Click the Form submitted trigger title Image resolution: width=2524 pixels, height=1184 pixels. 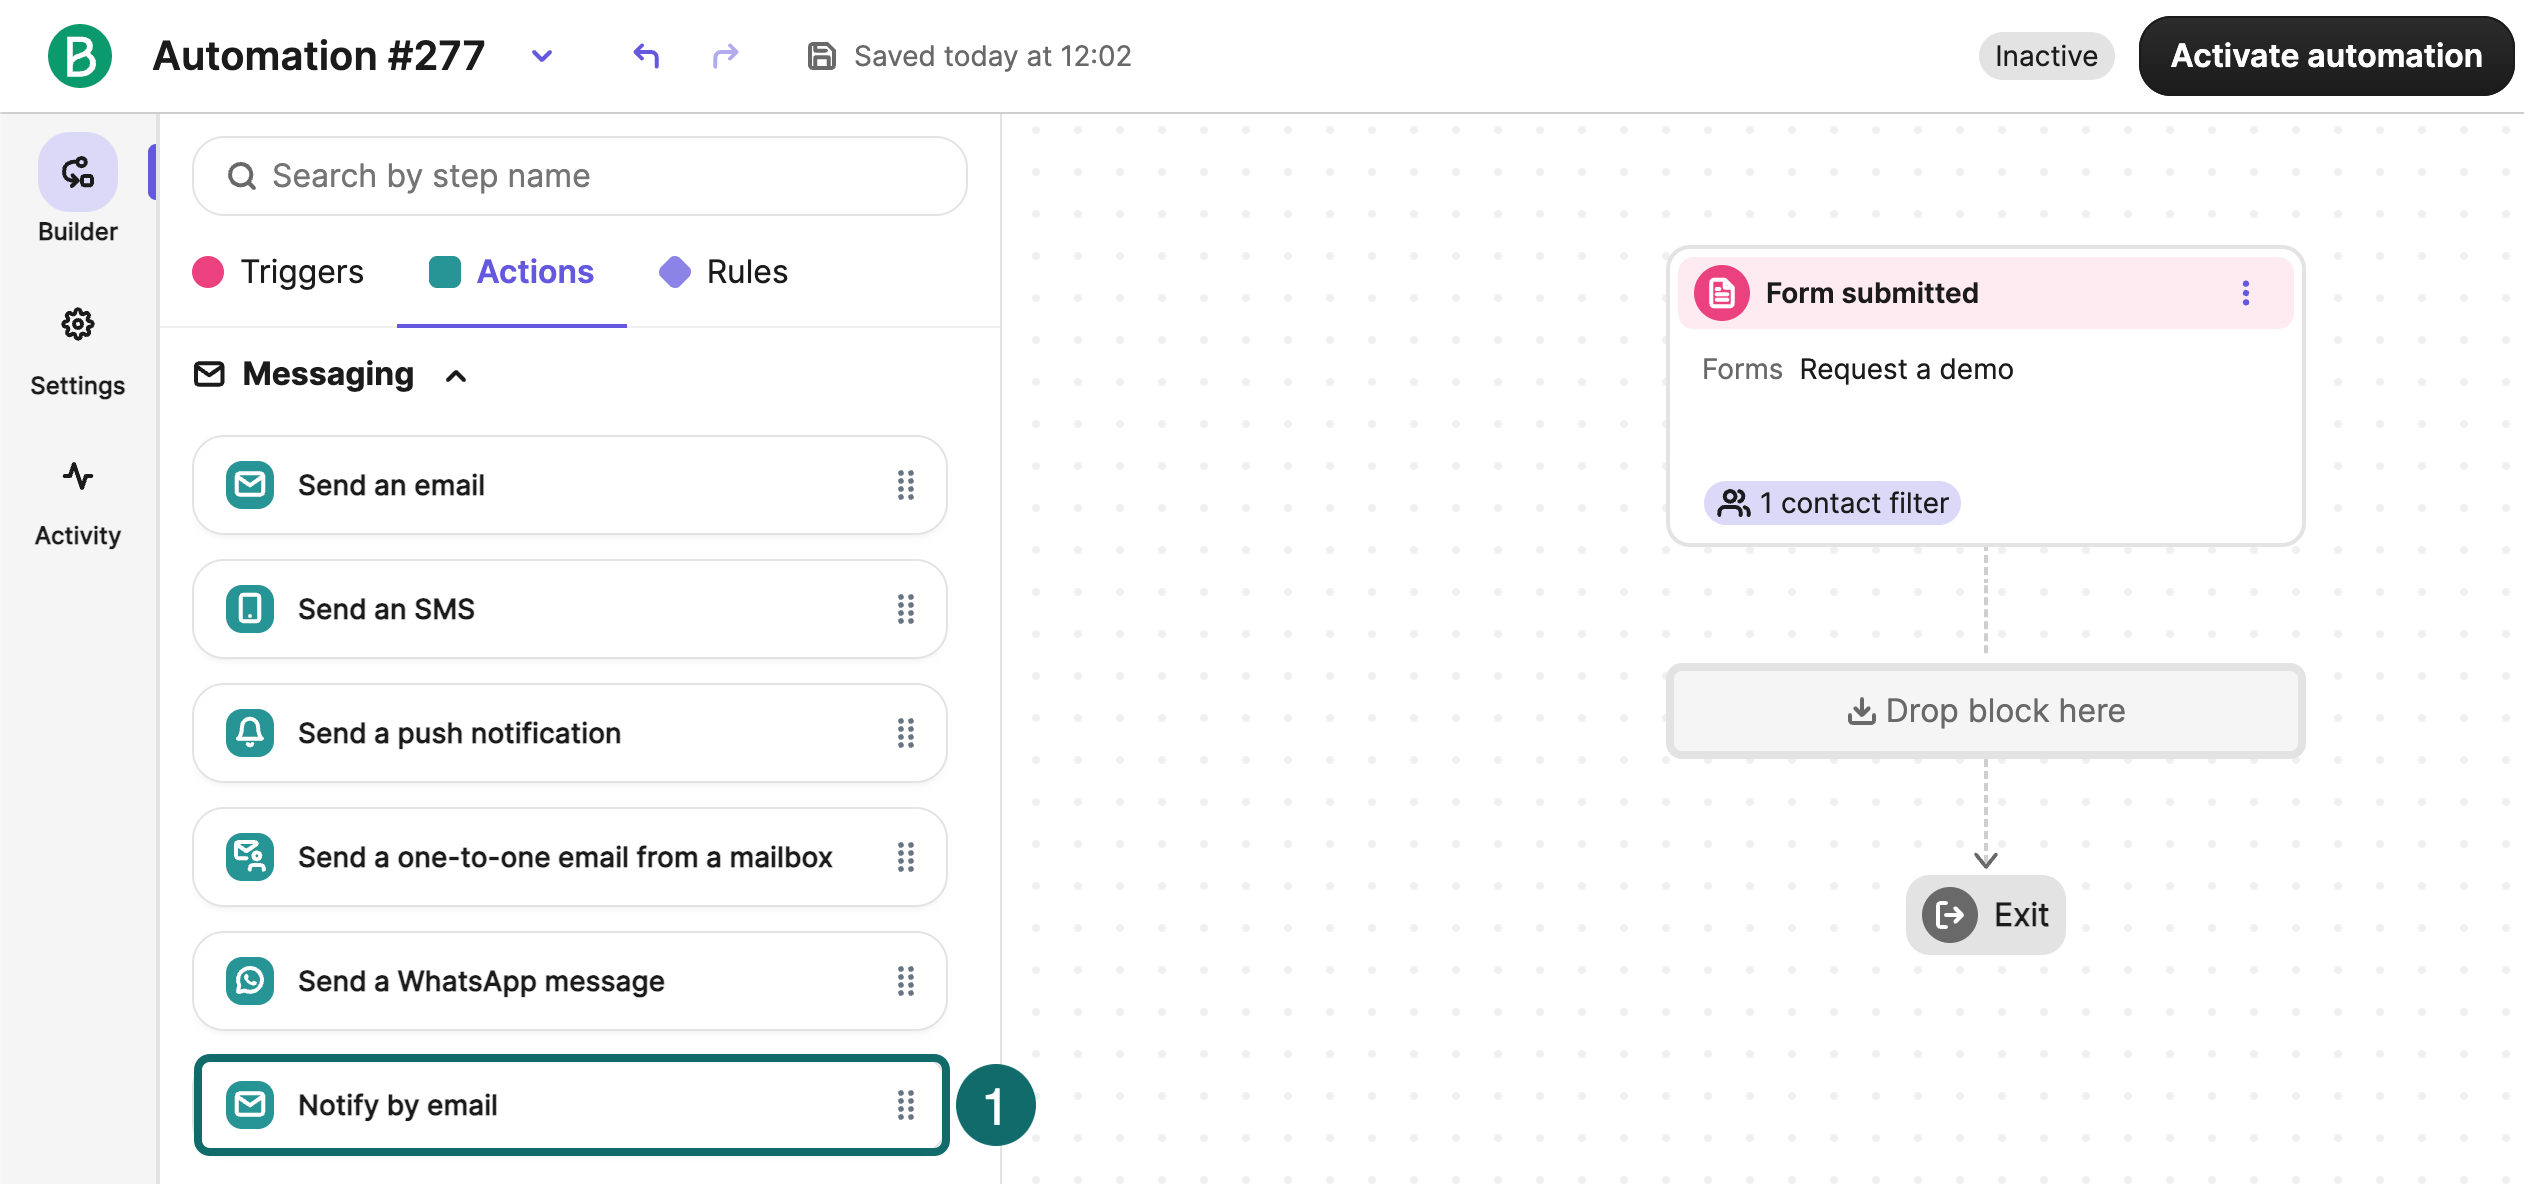point(1872,293)
